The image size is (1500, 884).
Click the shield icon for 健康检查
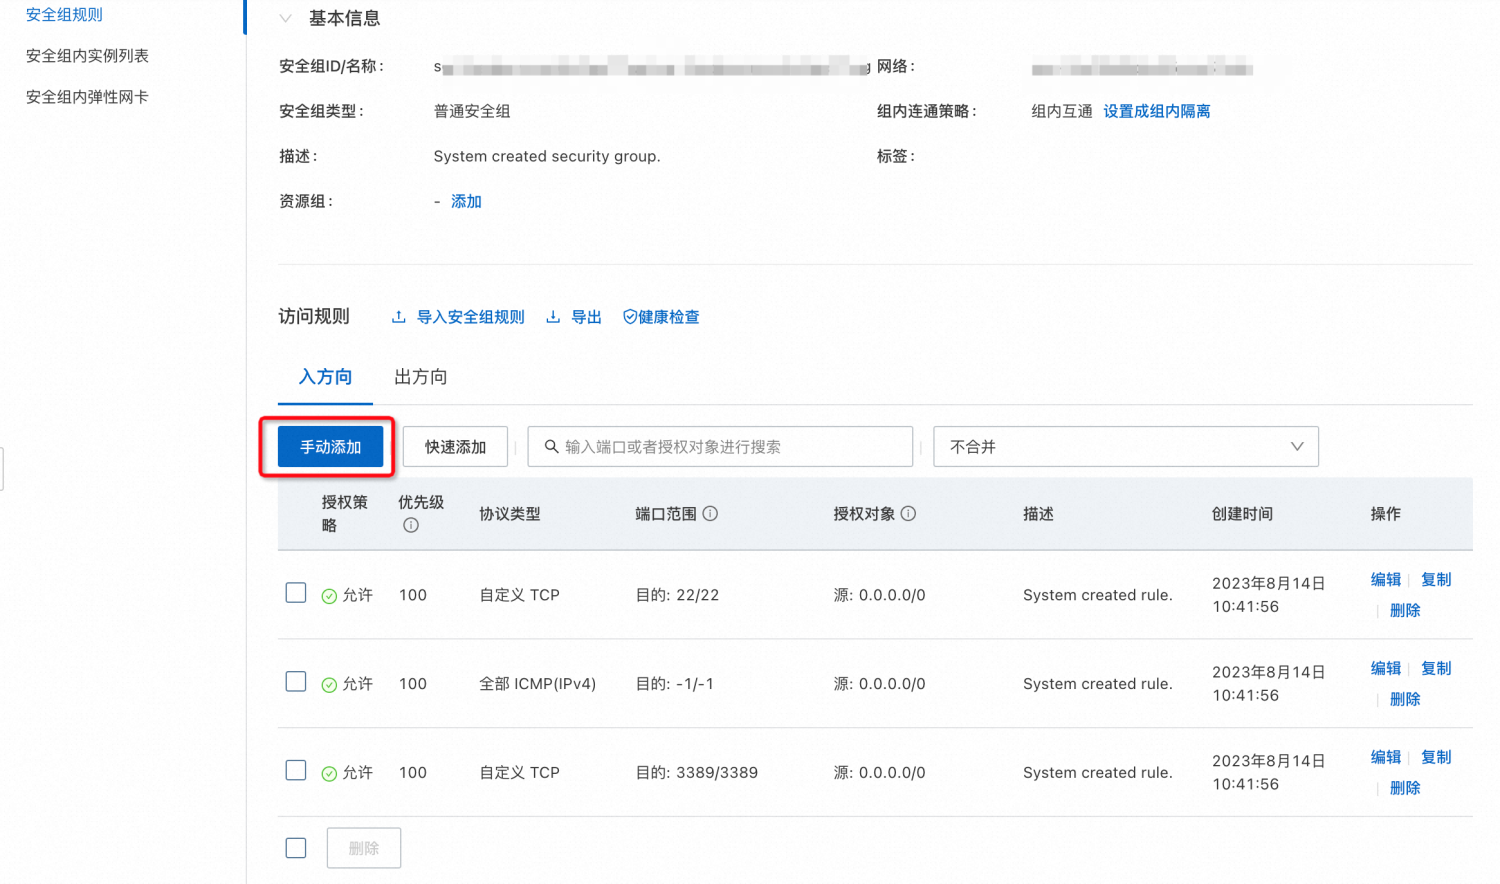[630, 317]
